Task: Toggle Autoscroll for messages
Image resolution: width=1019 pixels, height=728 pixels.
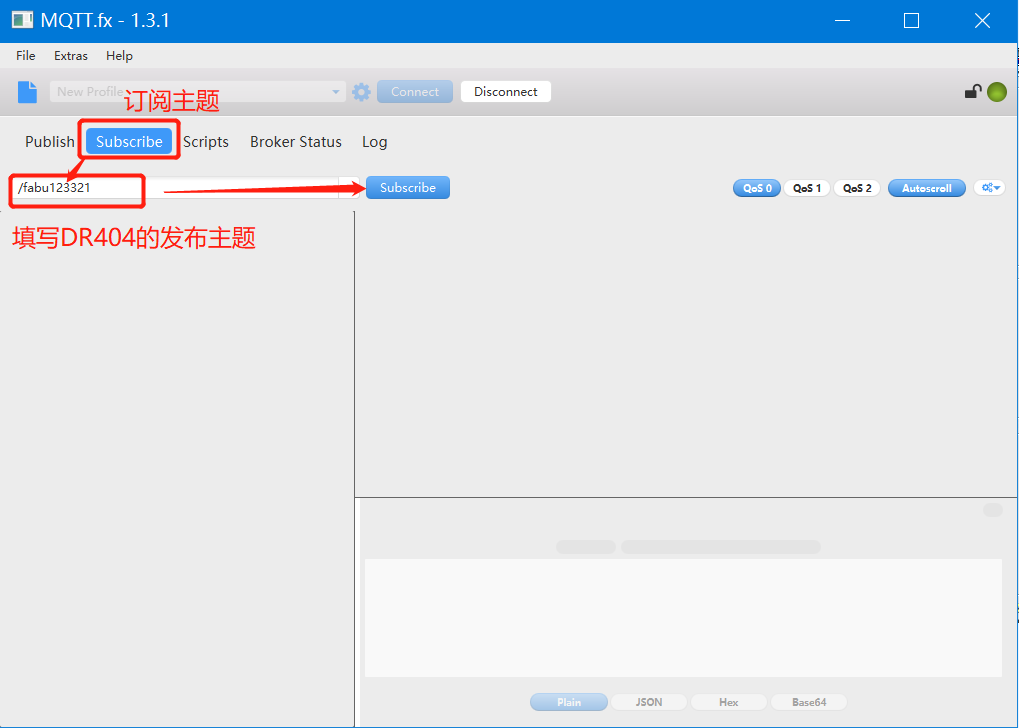Action: pyautogui.click(x=926, y=188)
